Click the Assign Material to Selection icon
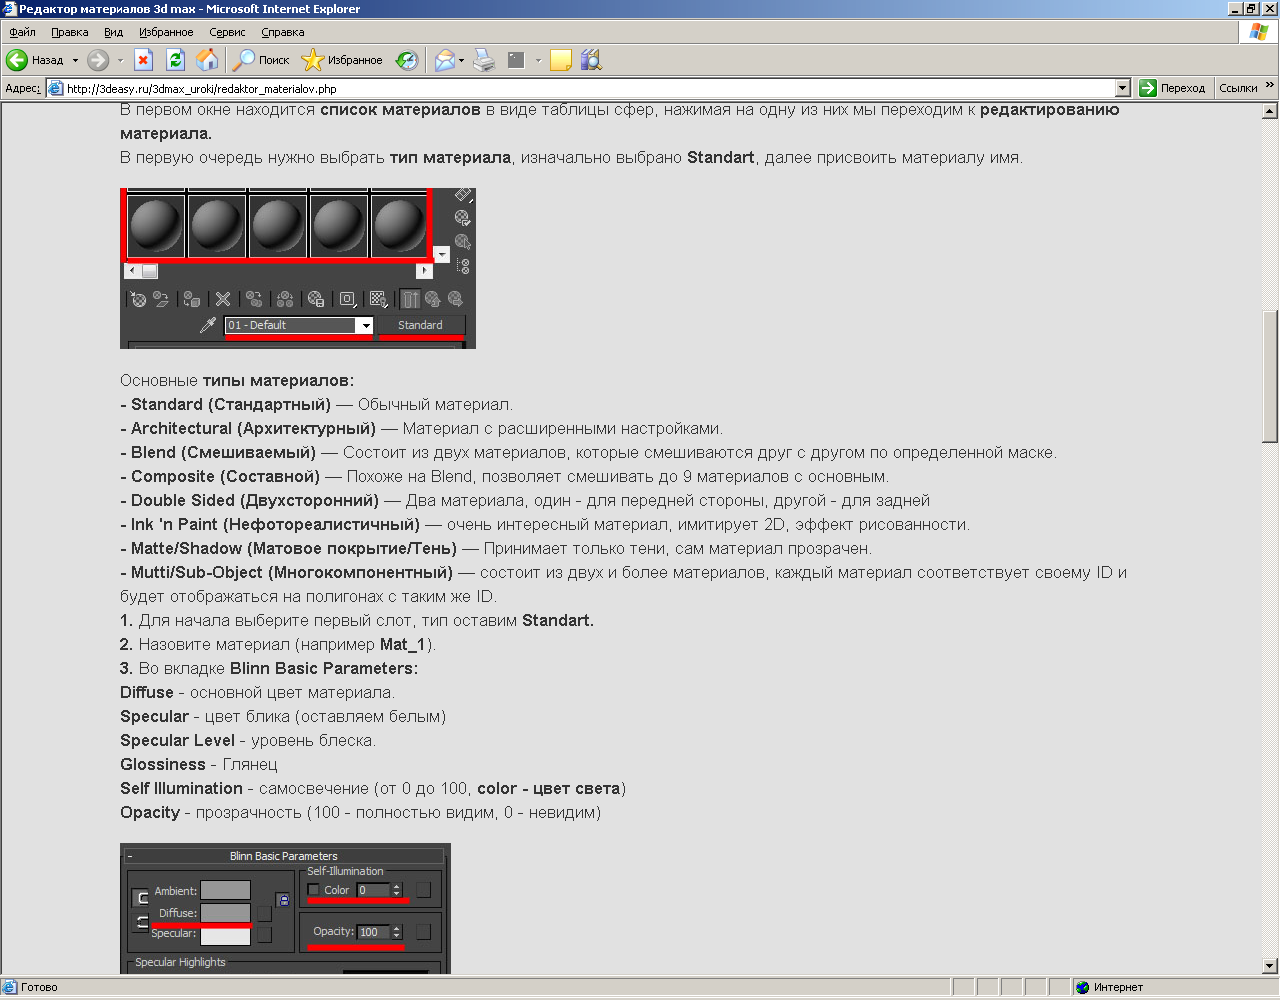The width and height of the screenshot is (1280, 1000). 192,299
